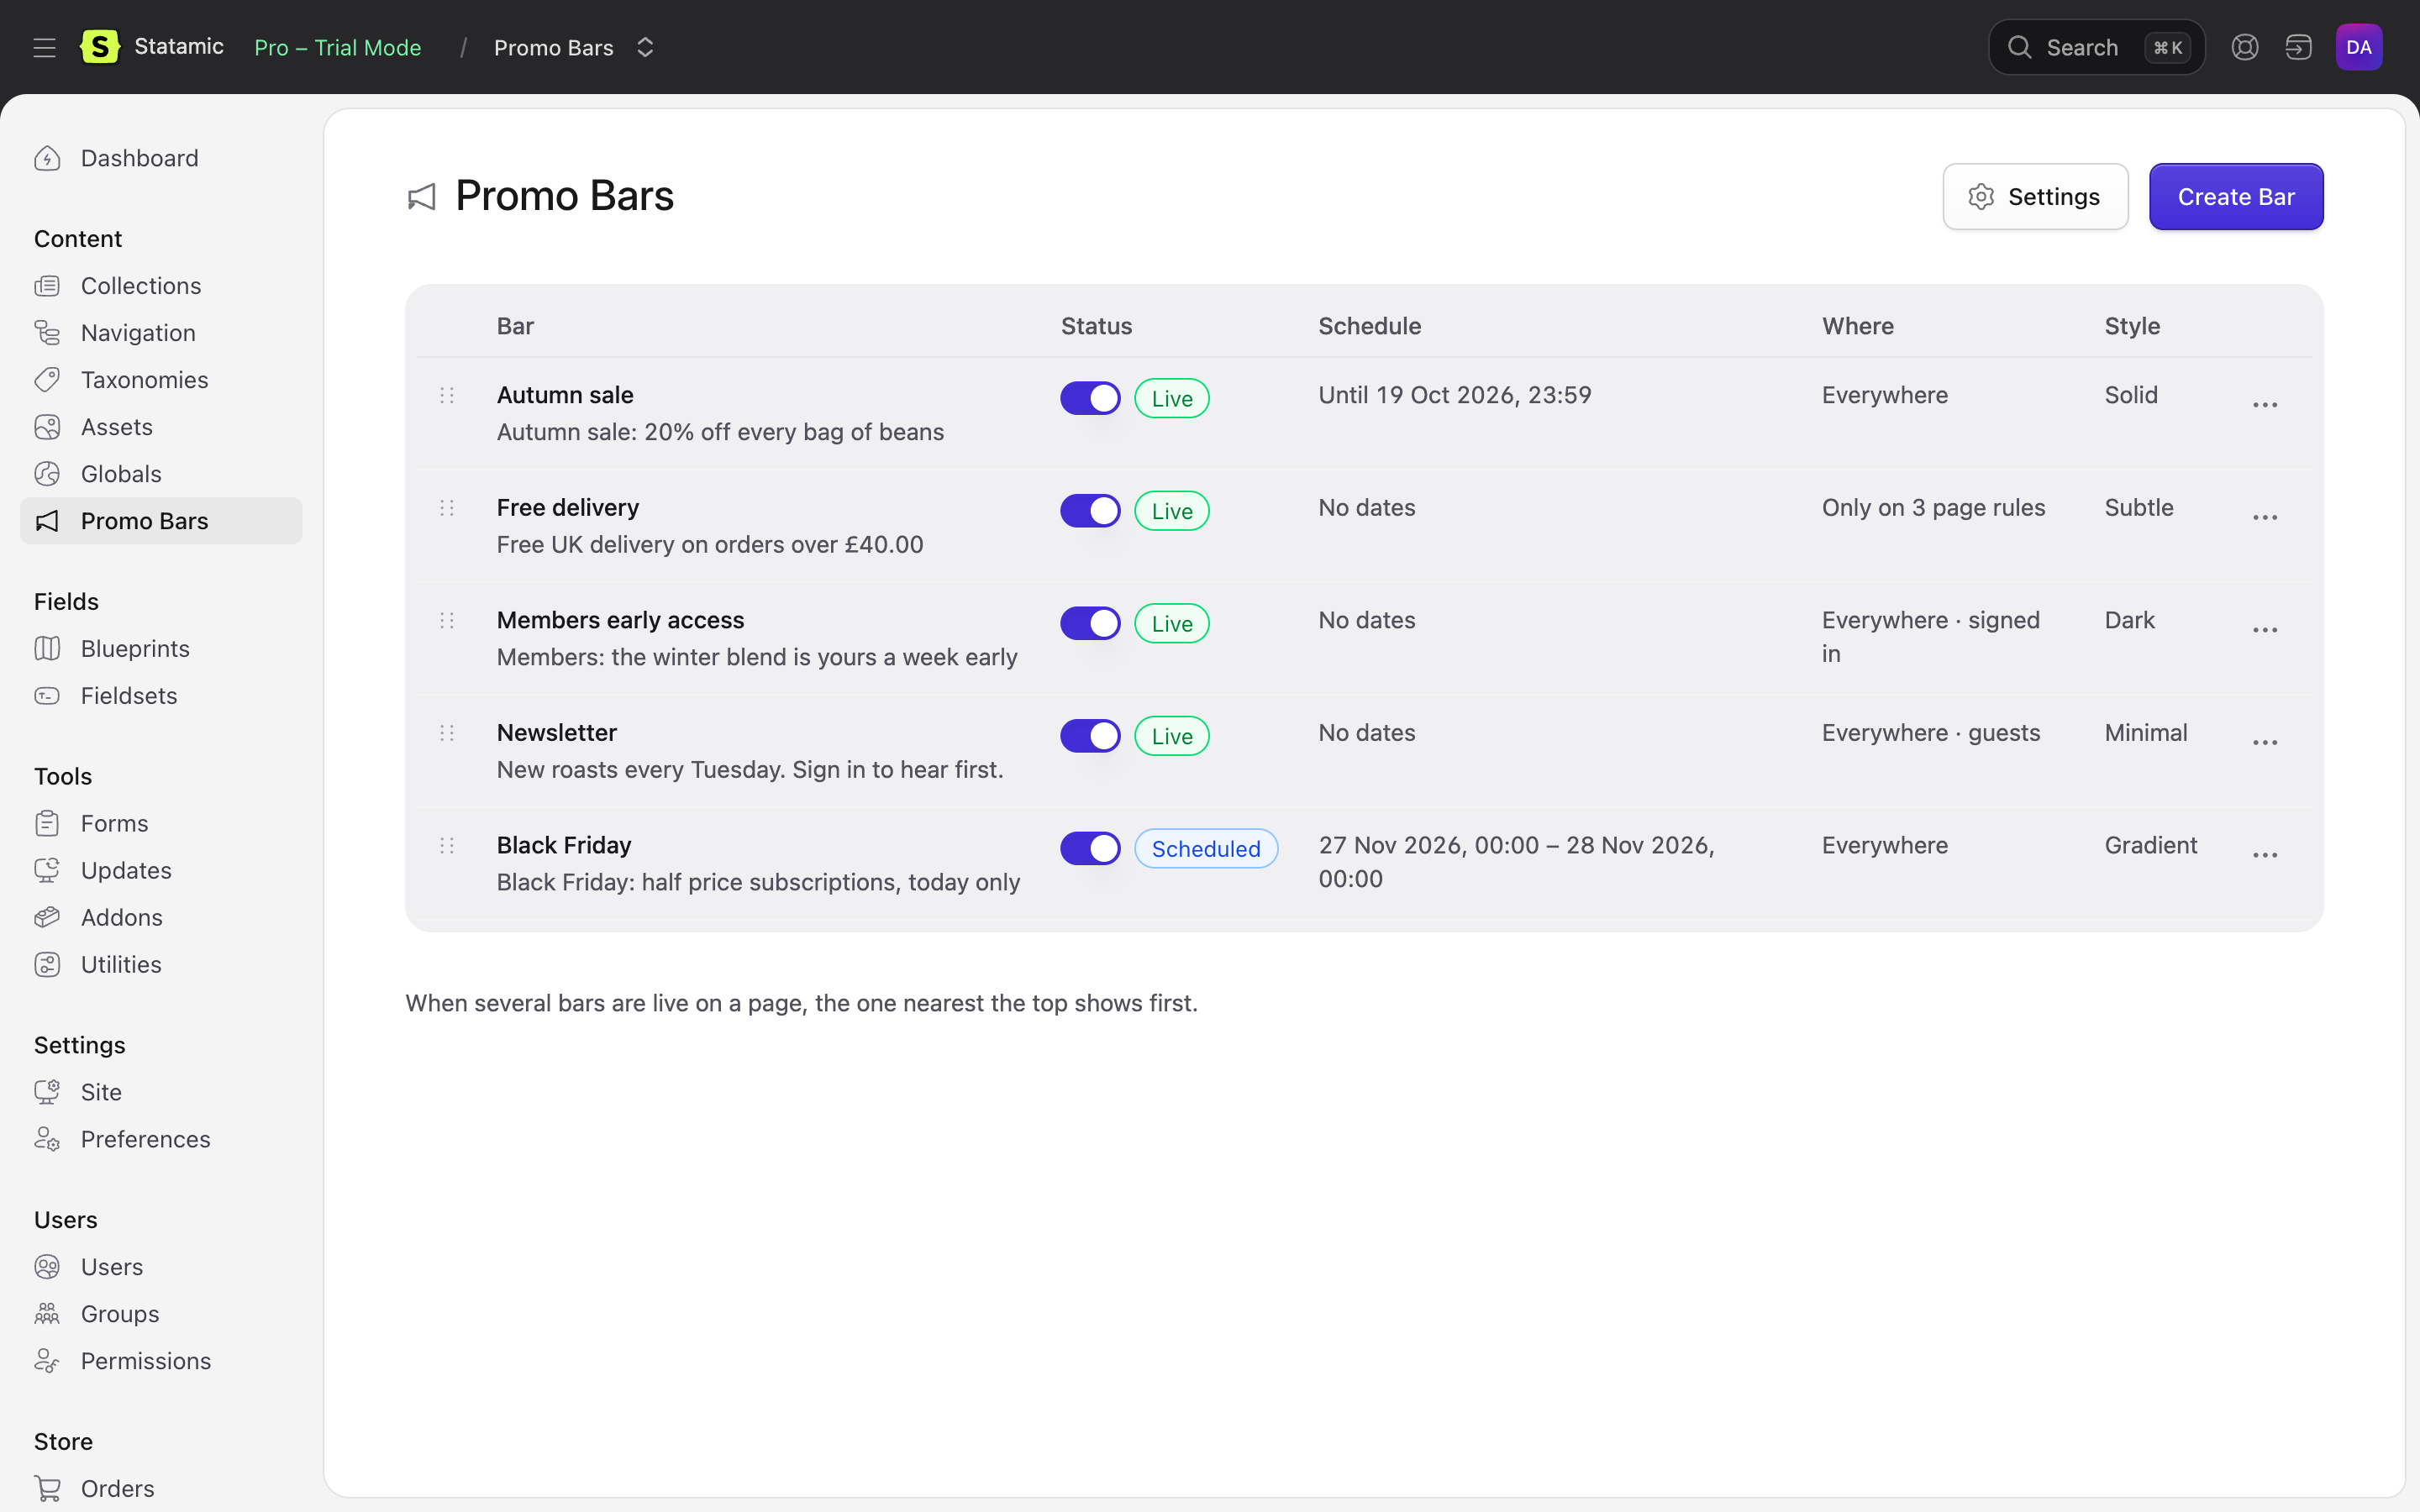Image resolution: width=2420 pixels, height=1512 pixels.
Task: Click the Create Bar button
Action: tap(2236, 197)
